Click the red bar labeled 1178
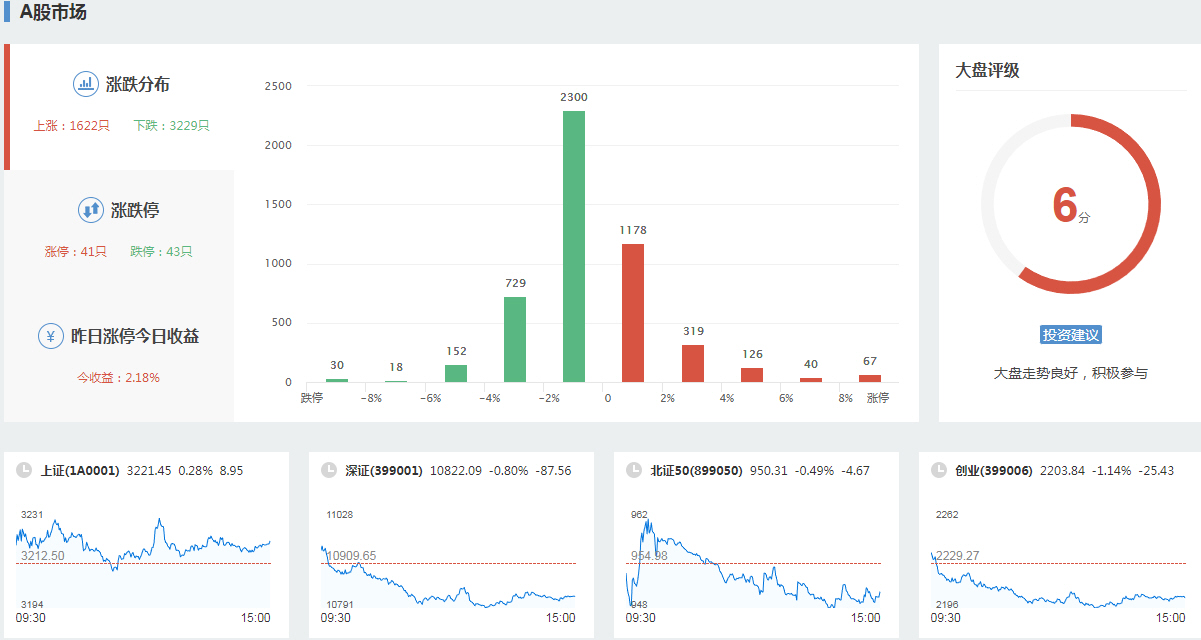Viewport: 1201px width, 640px height. (633, 312)
